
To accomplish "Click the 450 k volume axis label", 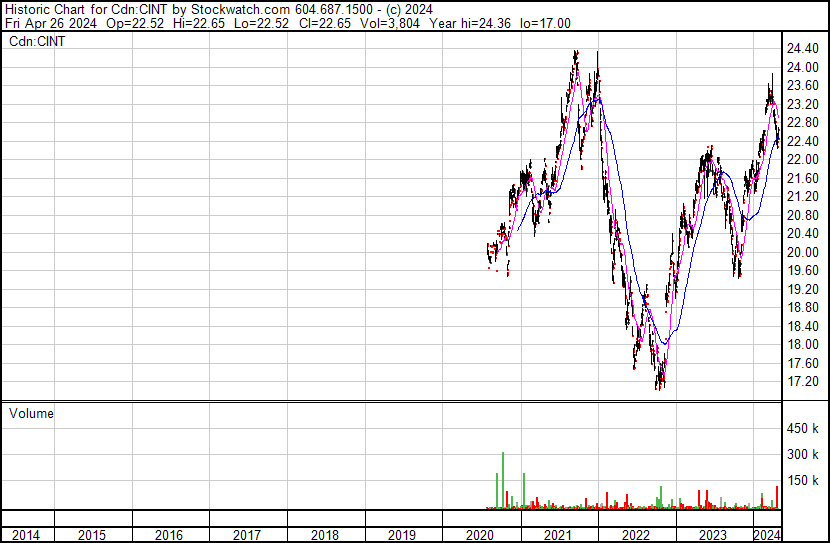I will click(805, 430).
